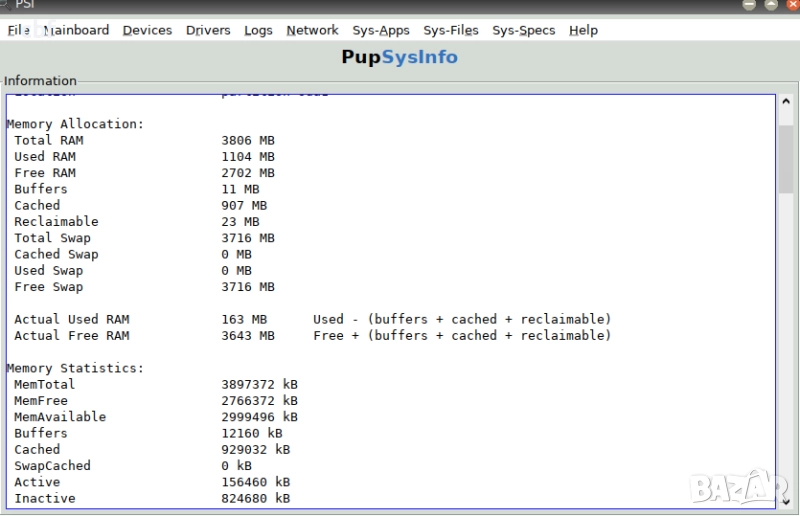Click the scrollbar up arrow
The image size is (800, 516).
tap(786, 102)
